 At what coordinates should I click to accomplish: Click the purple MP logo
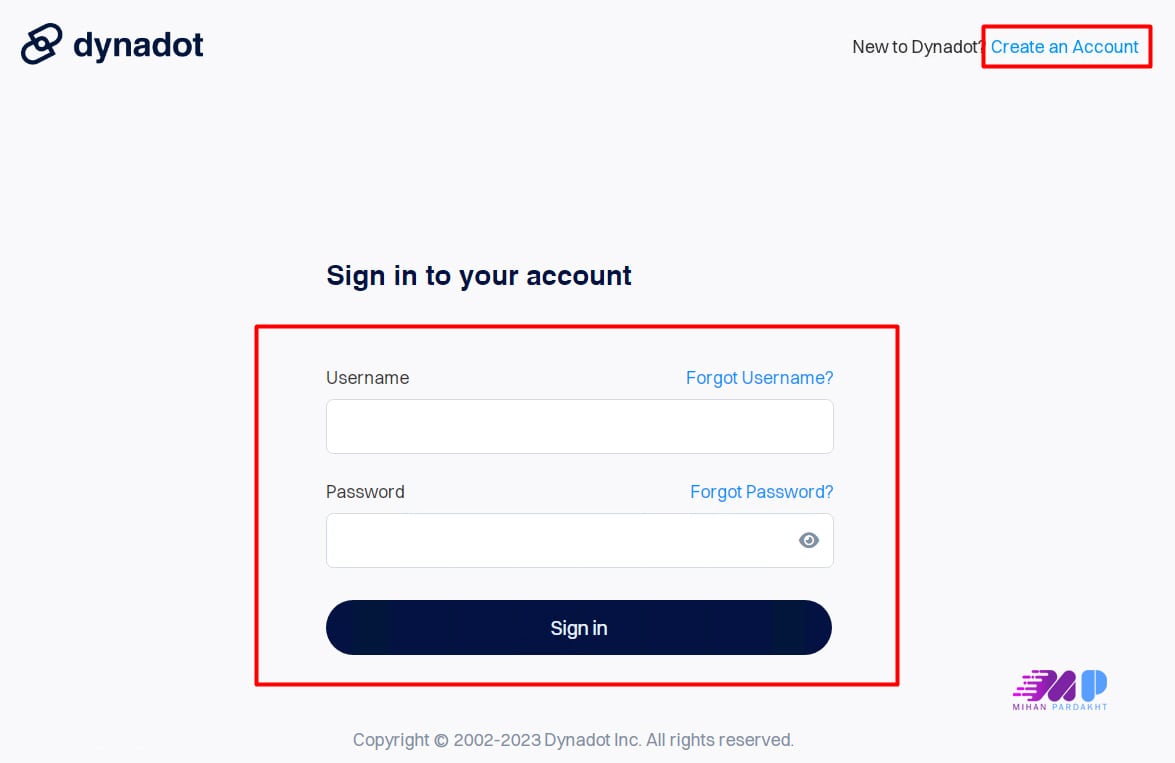pyautogui.click(x=1060, y=685)
